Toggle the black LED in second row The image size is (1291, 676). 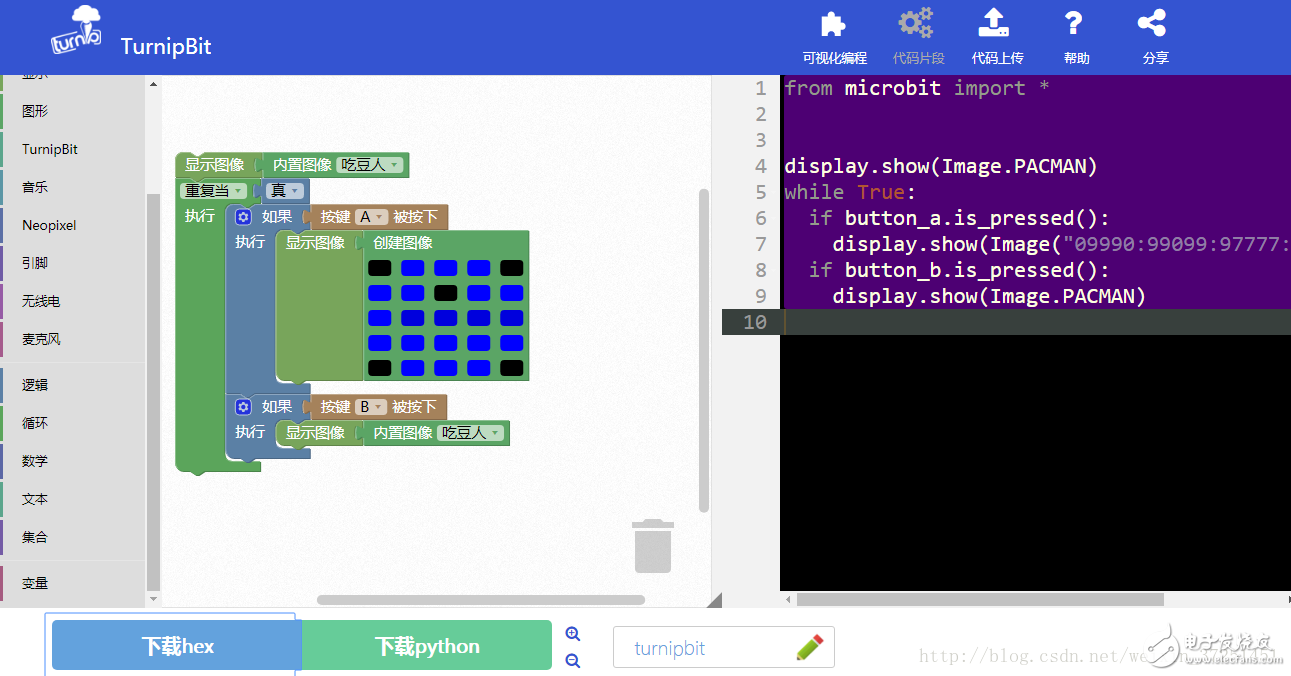click(x=446, y=293)
